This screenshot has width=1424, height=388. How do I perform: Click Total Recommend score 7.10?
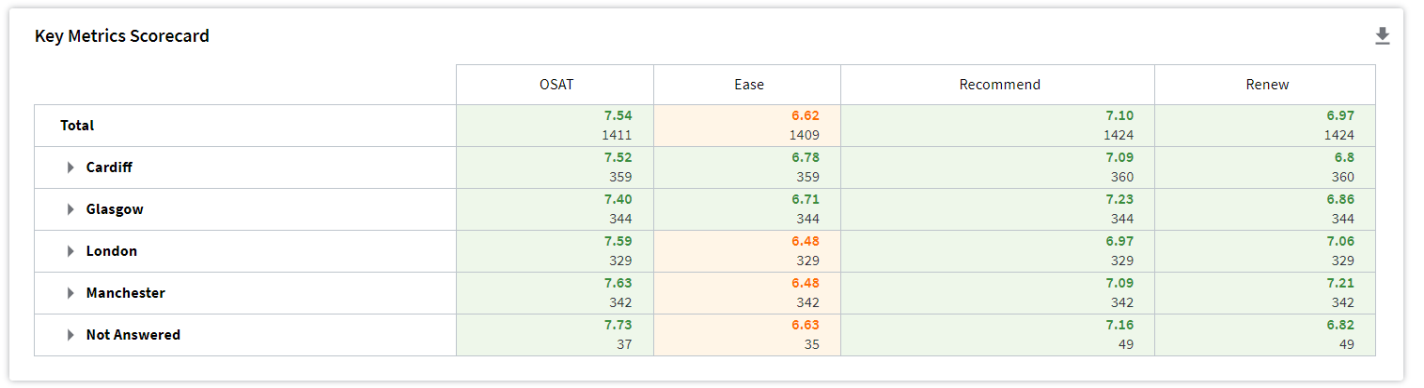(1120, 116)
